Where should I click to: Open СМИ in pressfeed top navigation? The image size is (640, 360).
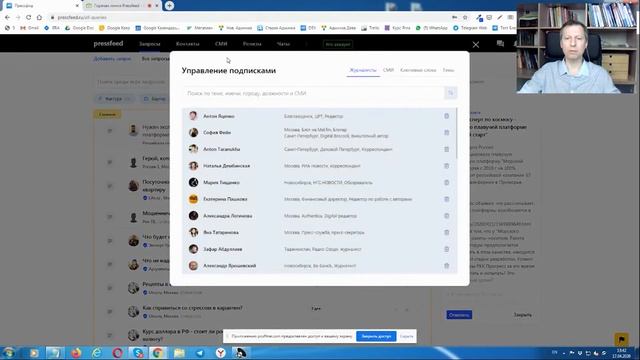(x=221, y=44)
